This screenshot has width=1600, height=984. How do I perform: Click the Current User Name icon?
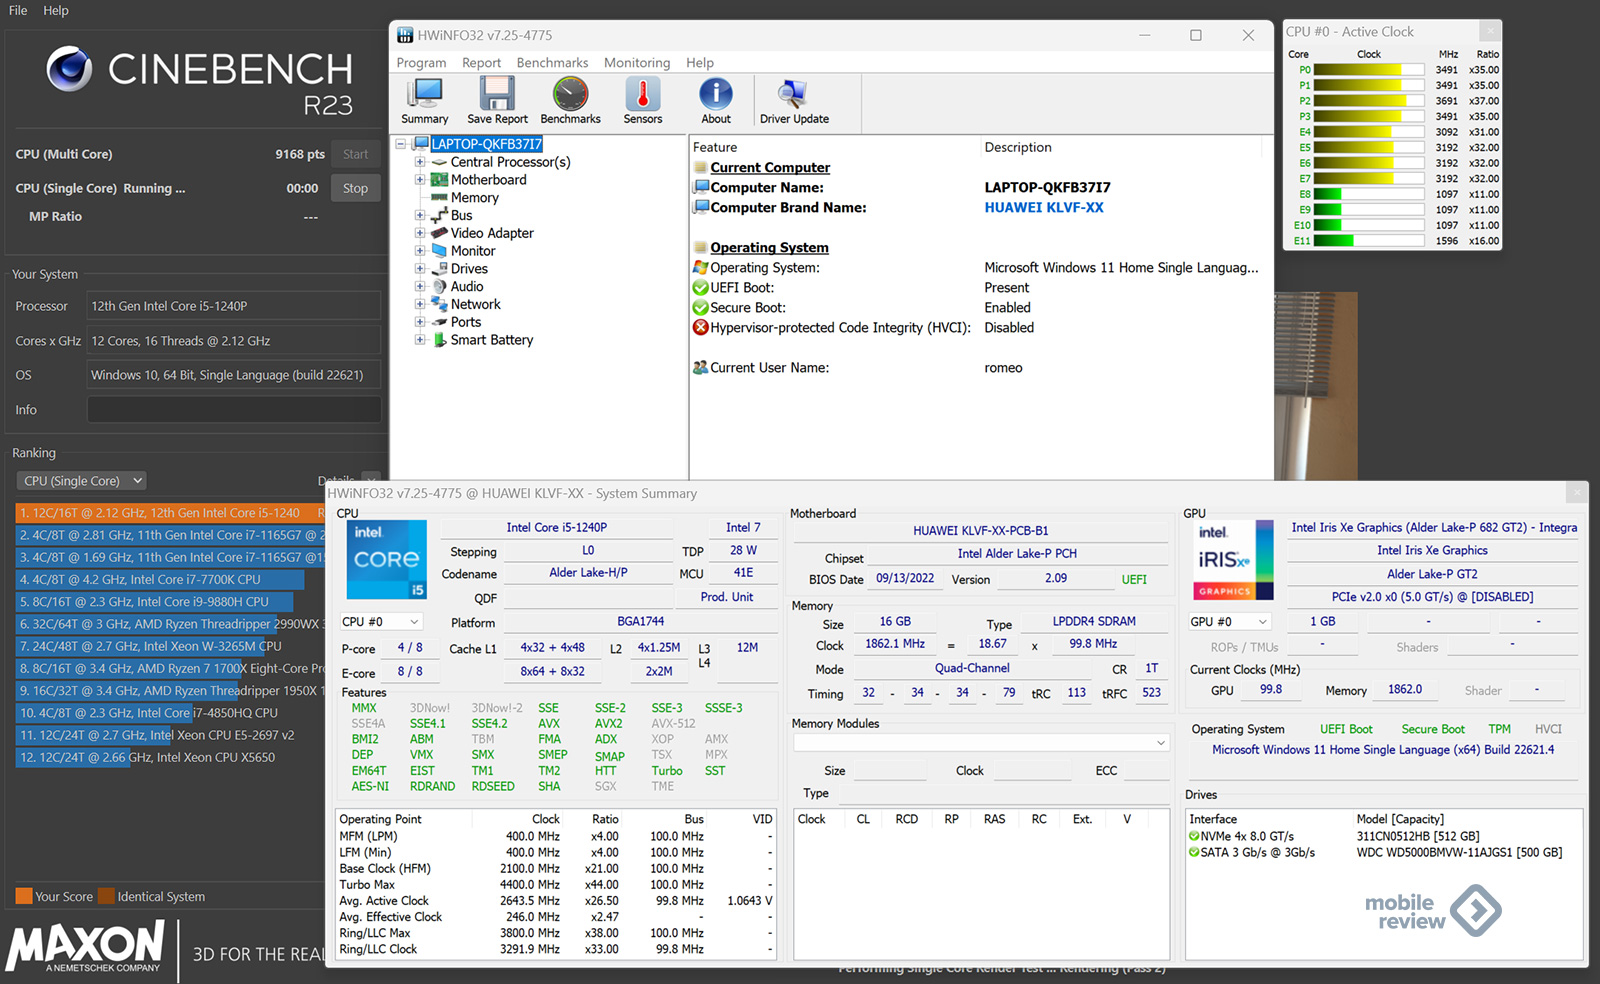pos(701,368)
